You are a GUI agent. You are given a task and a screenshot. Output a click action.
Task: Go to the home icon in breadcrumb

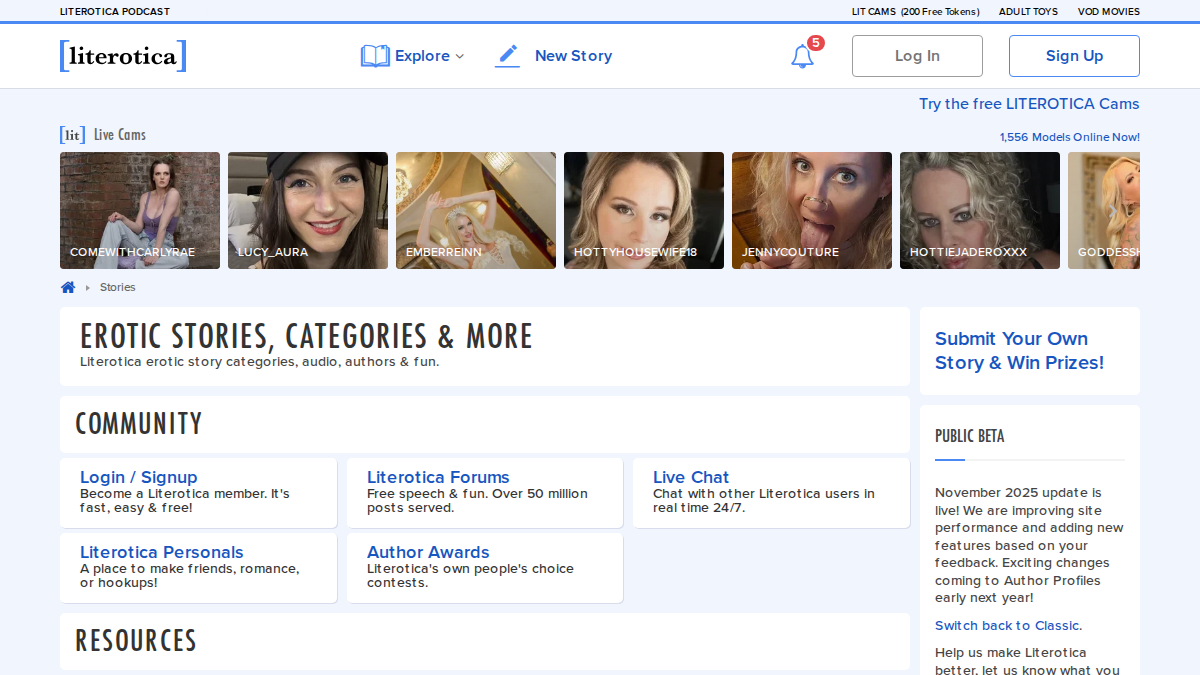click(x=68, y=287)
